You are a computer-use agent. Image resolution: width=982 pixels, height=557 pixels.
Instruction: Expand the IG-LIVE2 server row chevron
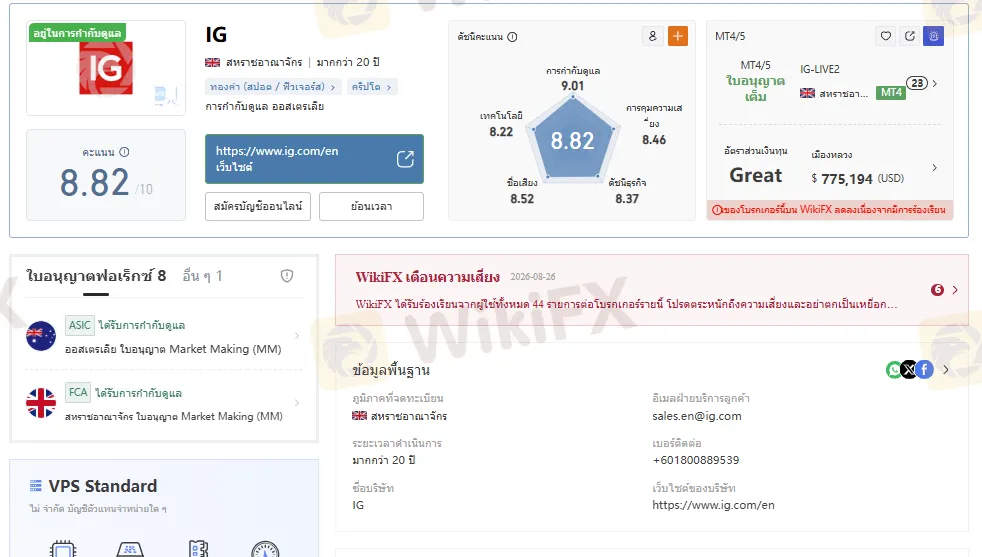pyautogui.click(x=934, y=83)
